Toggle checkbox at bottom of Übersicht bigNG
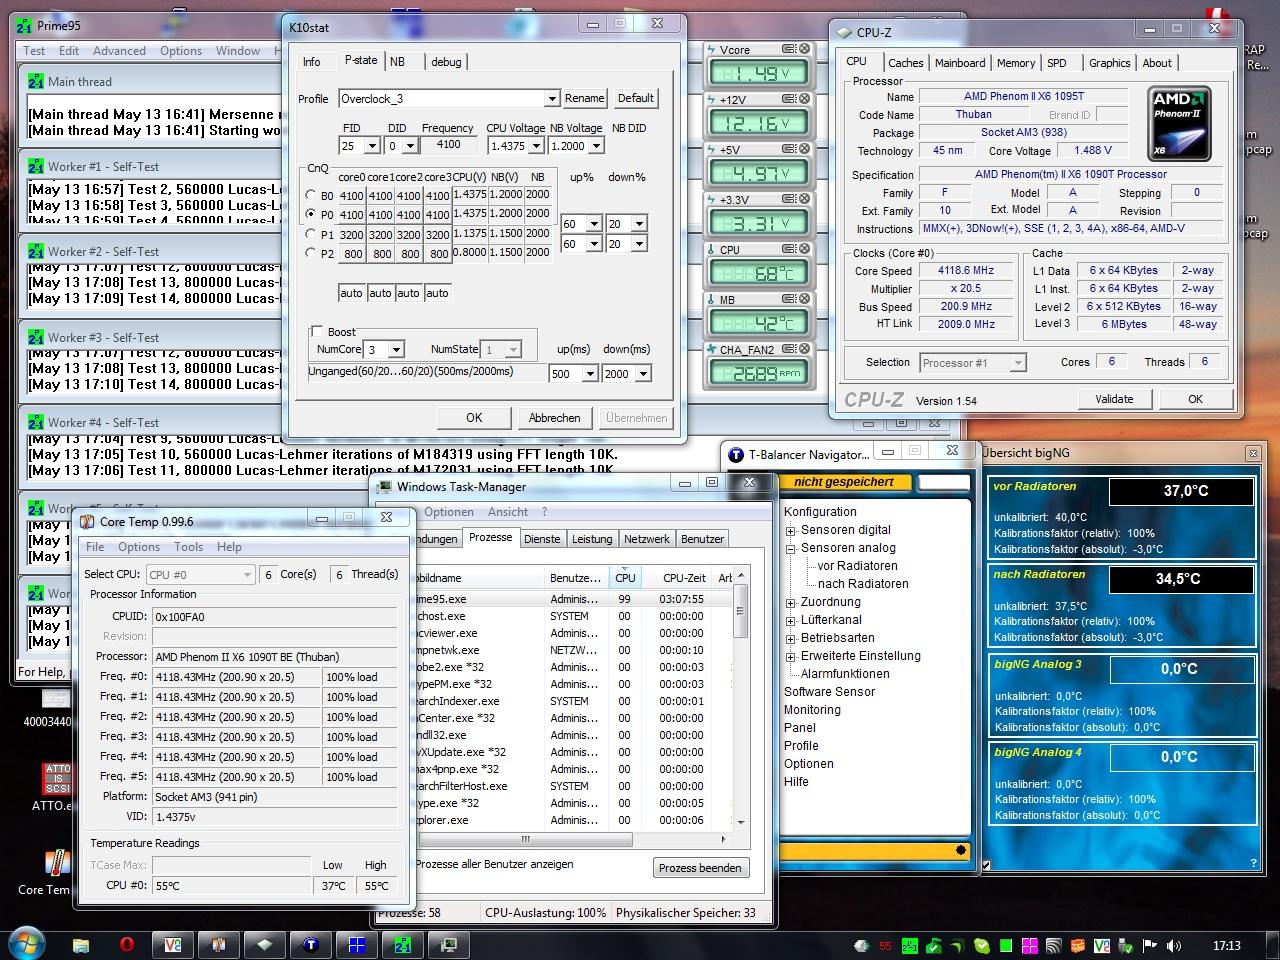 987,866
